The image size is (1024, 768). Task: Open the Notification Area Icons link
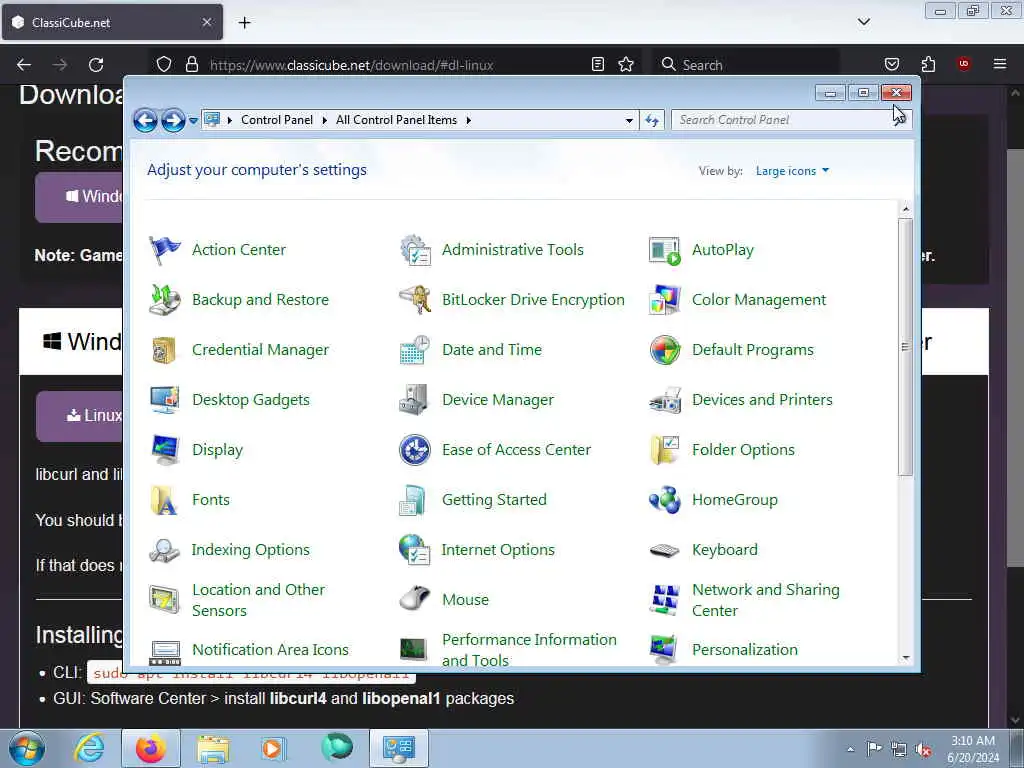click(x=270, y=650)
